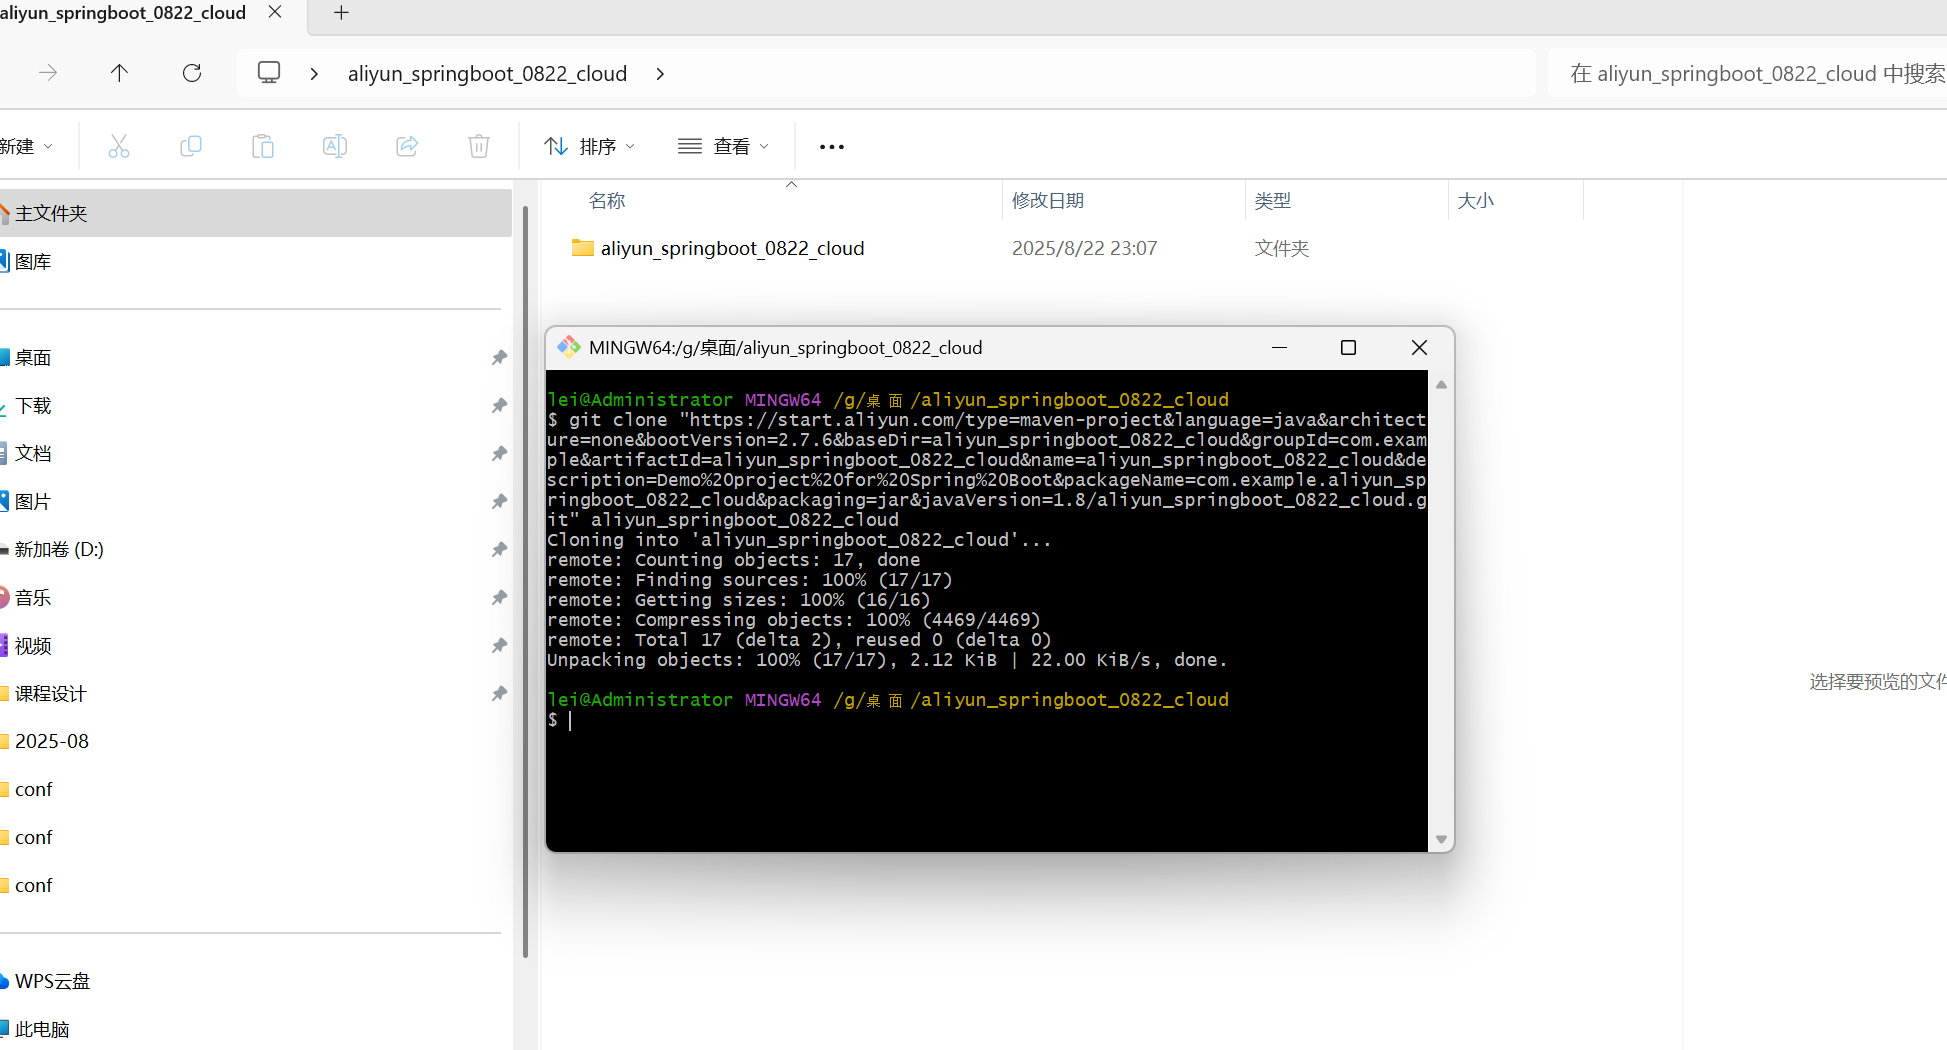Click aliyun_springboot_0822_cloud breadcrumb in address bar
The image size is (1947, 1050).
point(487,73)
